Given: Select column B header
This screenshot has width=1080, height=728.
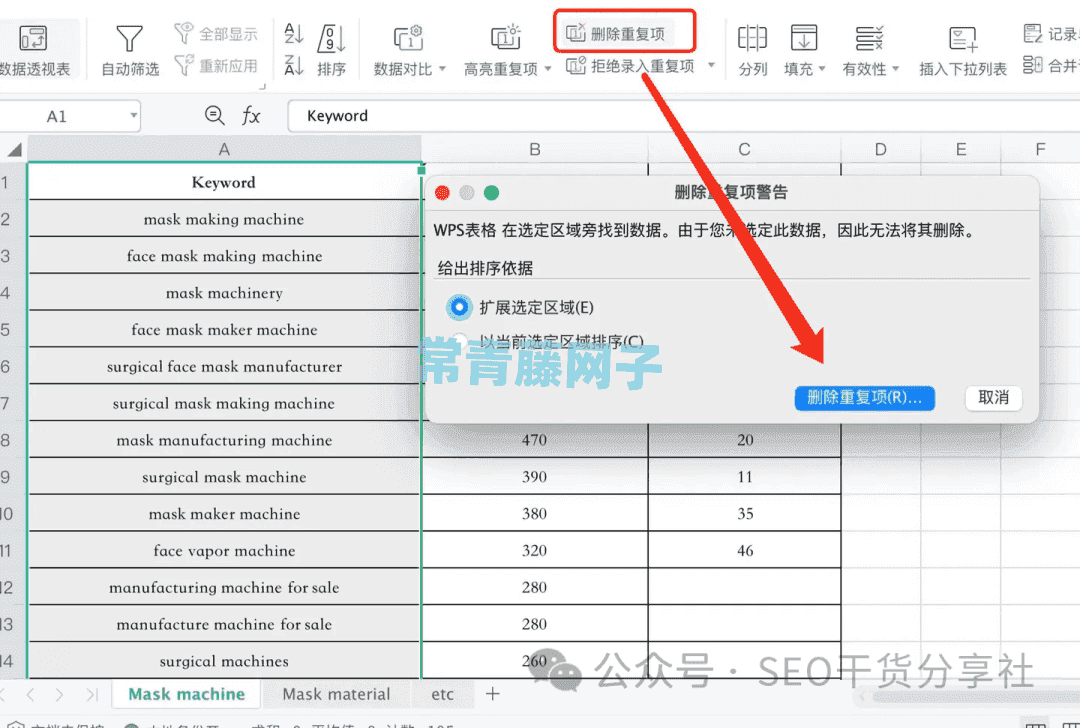Looking at the screenshot, I should (x=534, y=149).
